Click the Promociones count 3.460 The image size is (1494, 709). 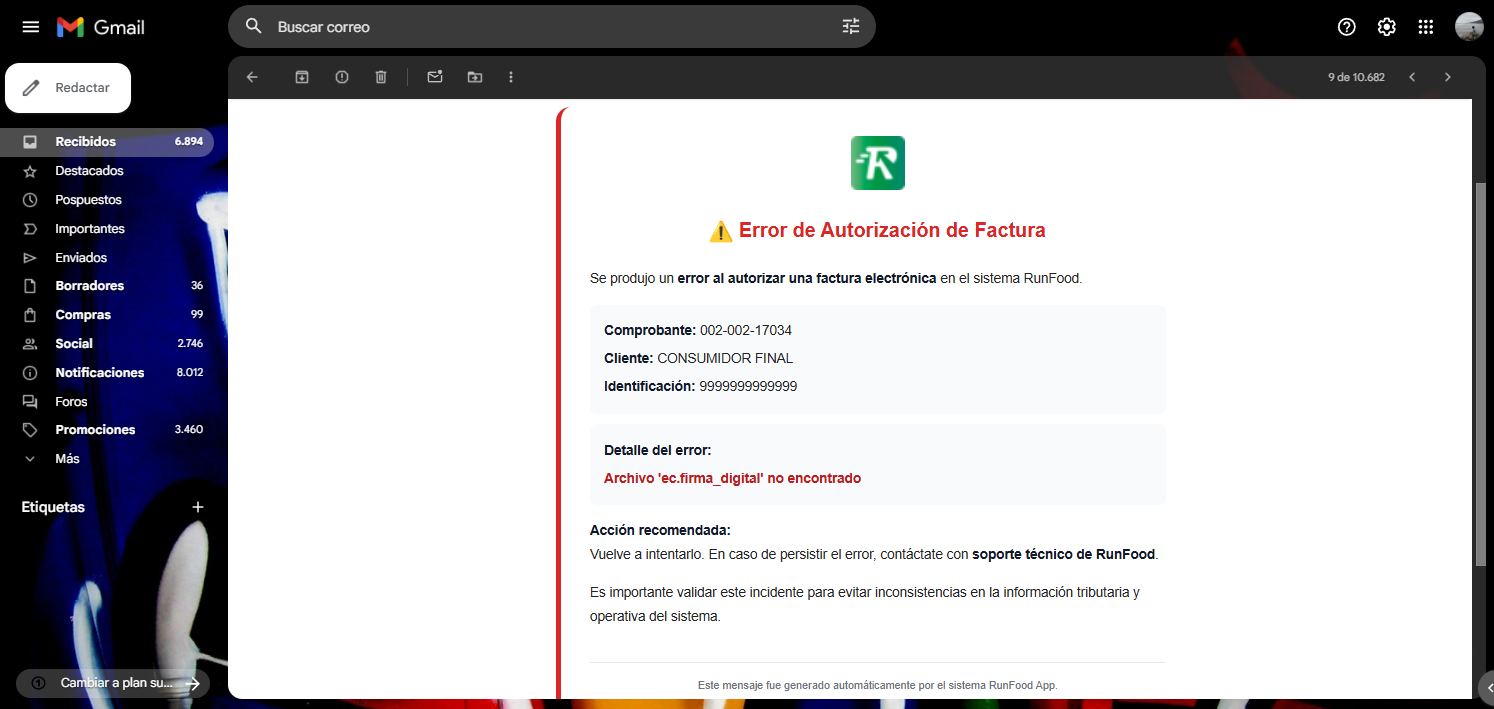[189, 430]
